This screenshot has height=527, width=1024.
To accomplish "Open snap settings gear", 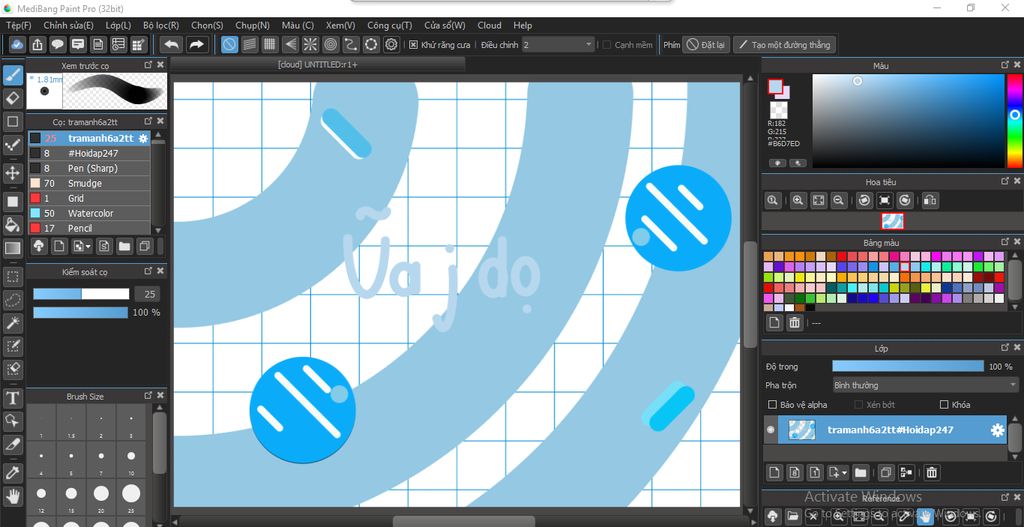I will (x=391, y=44).
